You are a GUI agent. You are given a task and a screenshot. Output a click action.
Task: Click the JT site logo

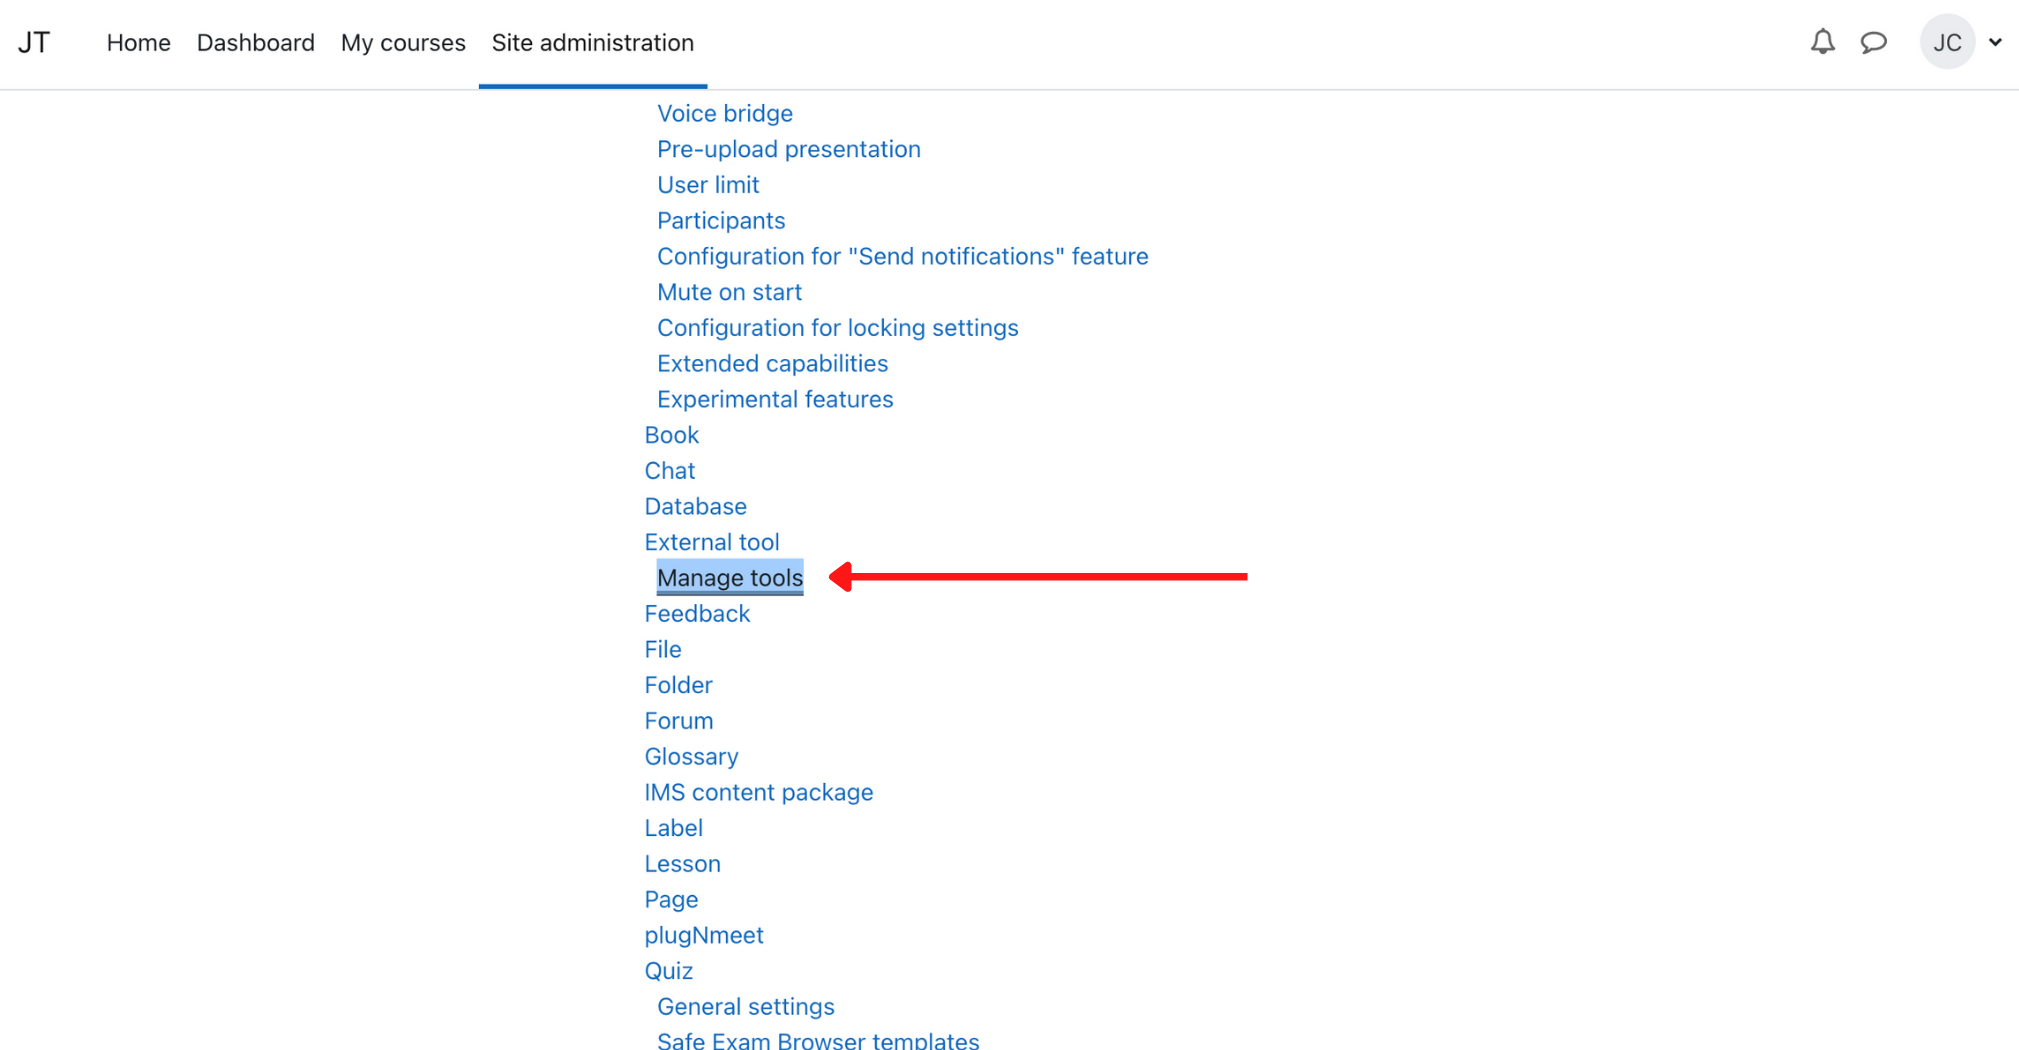[34, 43]
